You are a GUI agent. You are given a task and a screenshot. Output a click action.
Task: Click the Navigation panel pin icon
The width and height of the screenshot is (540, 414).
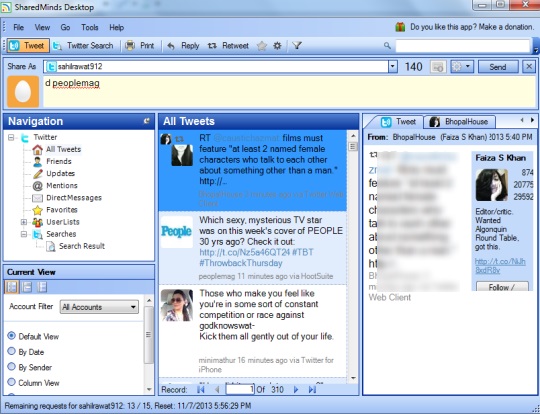click(147, 121)
